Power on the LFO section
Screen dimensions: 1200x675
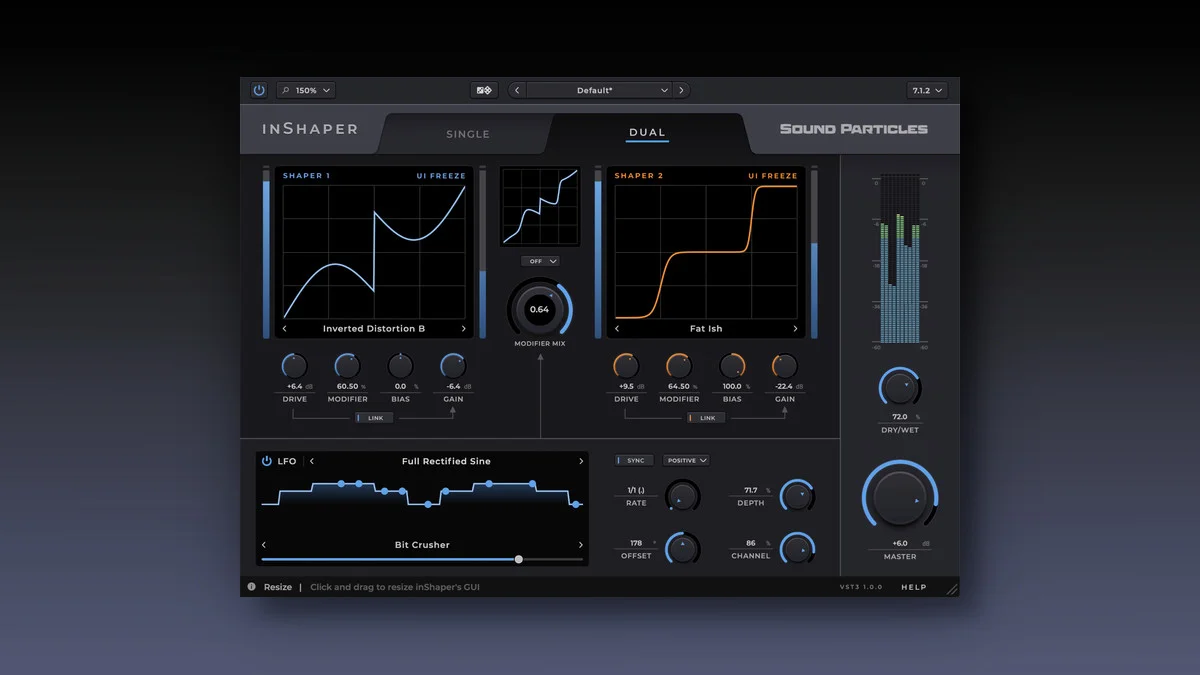coord(268,461)
